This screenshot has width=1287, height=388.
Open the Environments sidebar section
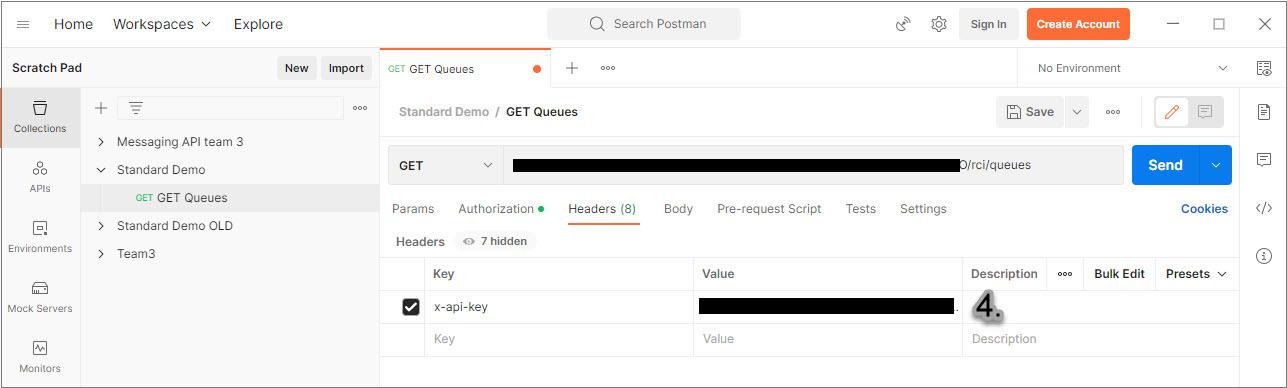pos(40,237)
